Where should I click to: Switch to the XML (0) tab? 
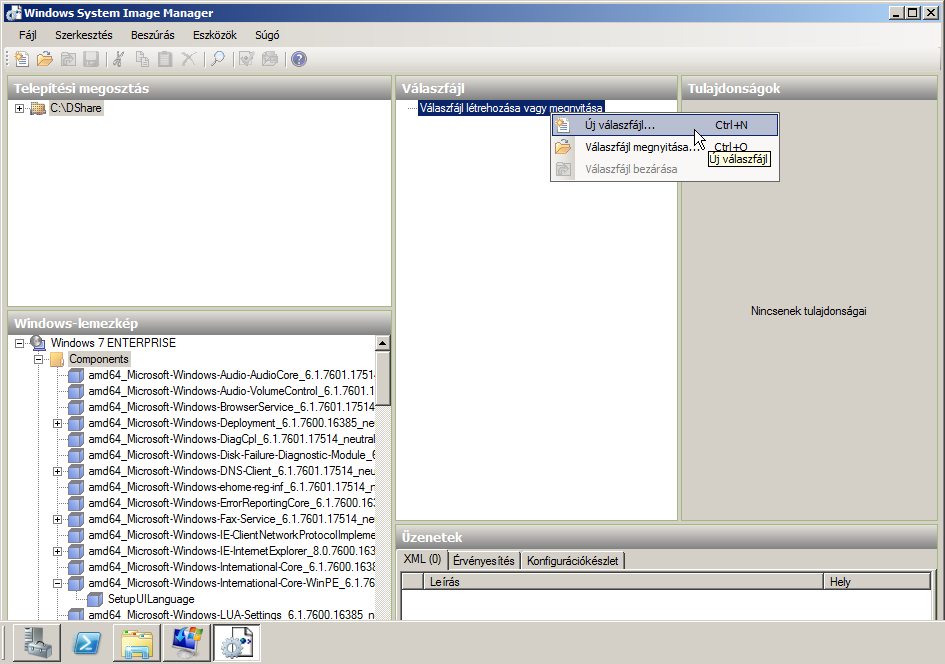[x=422, y=560]
